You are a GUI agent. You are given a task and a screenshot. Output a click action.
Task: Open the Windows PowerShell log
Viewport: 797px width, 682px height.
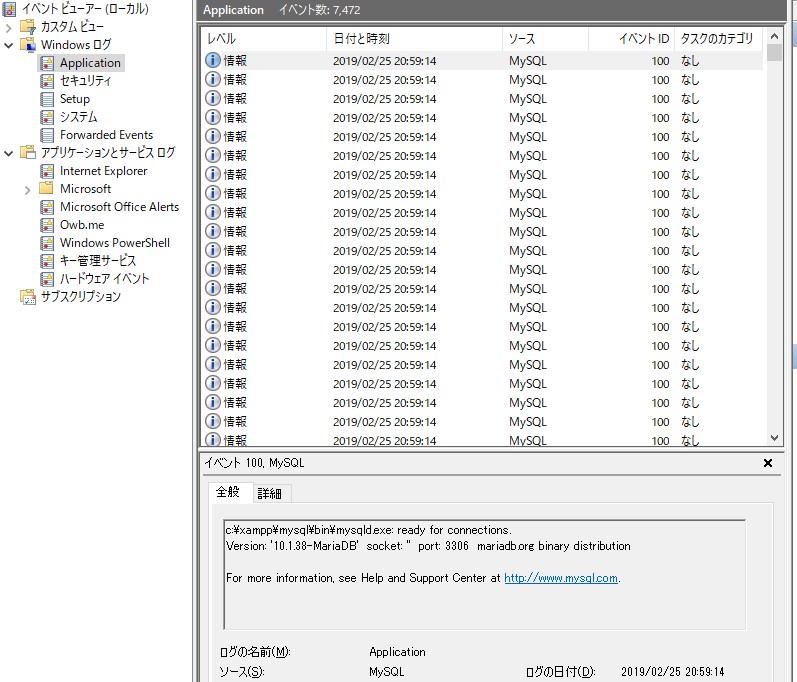pyautogui.click(x=114, y=243)
